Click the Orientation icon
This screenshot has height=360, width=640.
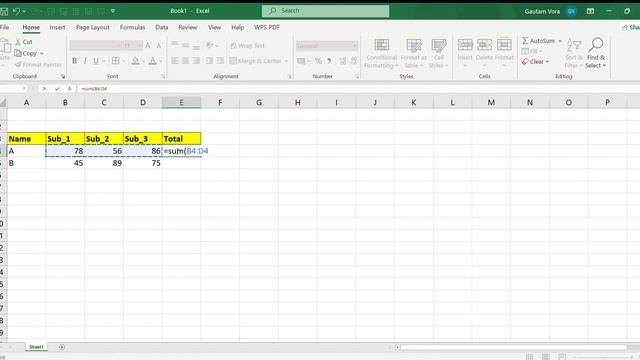coord(210,45)
